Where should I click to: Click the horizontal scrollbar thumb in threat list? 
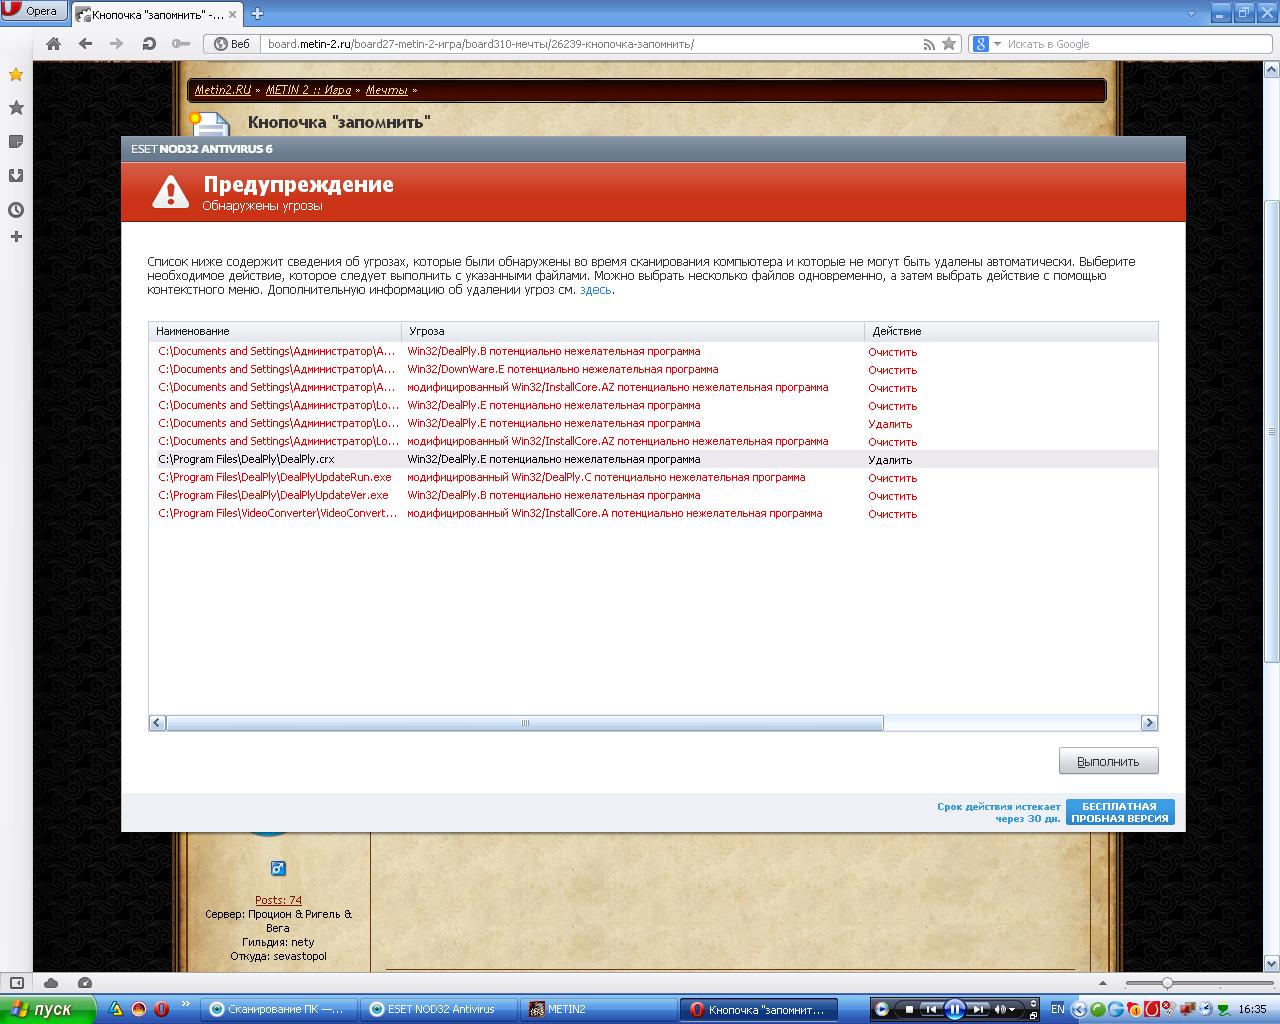(x=525, y=723)
